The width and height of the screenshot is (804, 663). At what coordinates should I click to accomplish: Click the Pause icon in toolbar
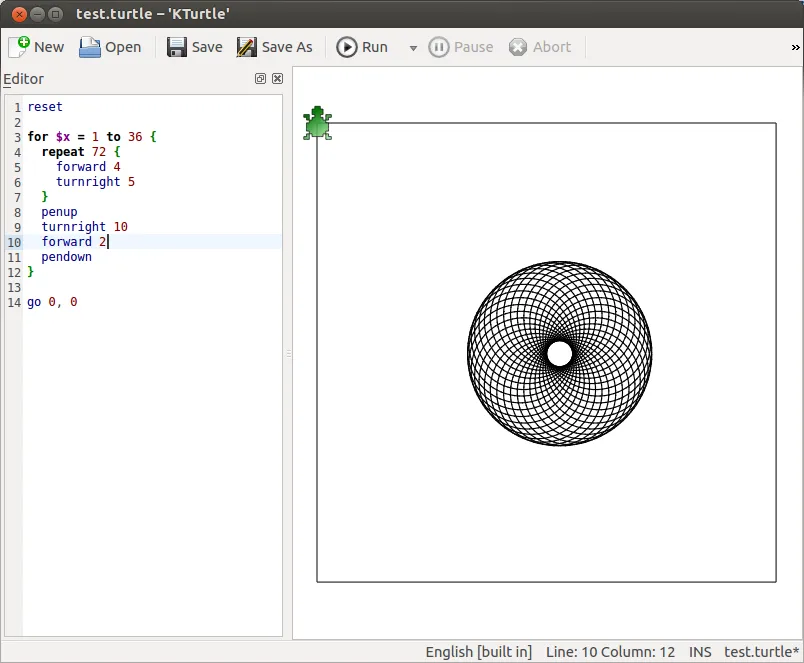click(x=438, y=47)
